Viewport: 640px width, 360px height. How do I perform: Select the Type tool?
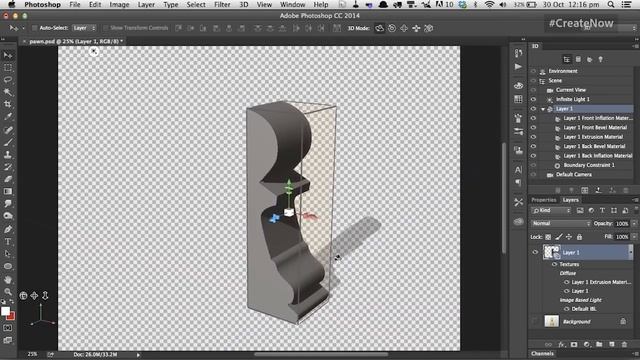8,242
